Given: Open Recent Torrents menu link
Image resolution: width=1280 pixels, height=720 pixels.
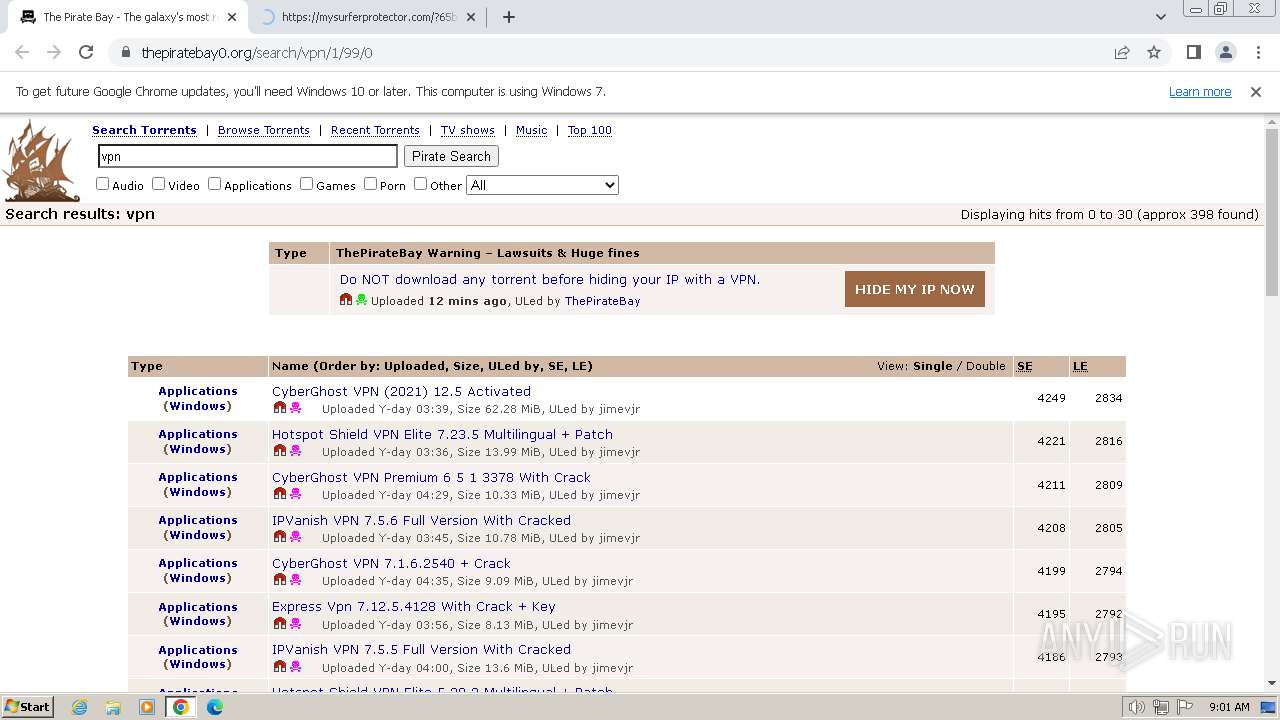Looking at the screenshot, I should pyautogui.click(x=375, y=130).
